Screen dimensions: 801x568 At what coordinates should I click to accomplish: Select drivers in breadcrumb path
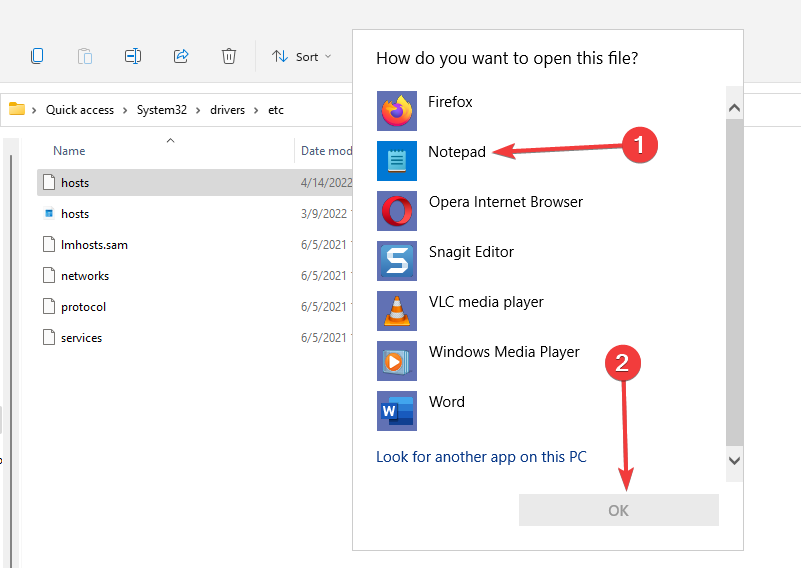point(227,110)
